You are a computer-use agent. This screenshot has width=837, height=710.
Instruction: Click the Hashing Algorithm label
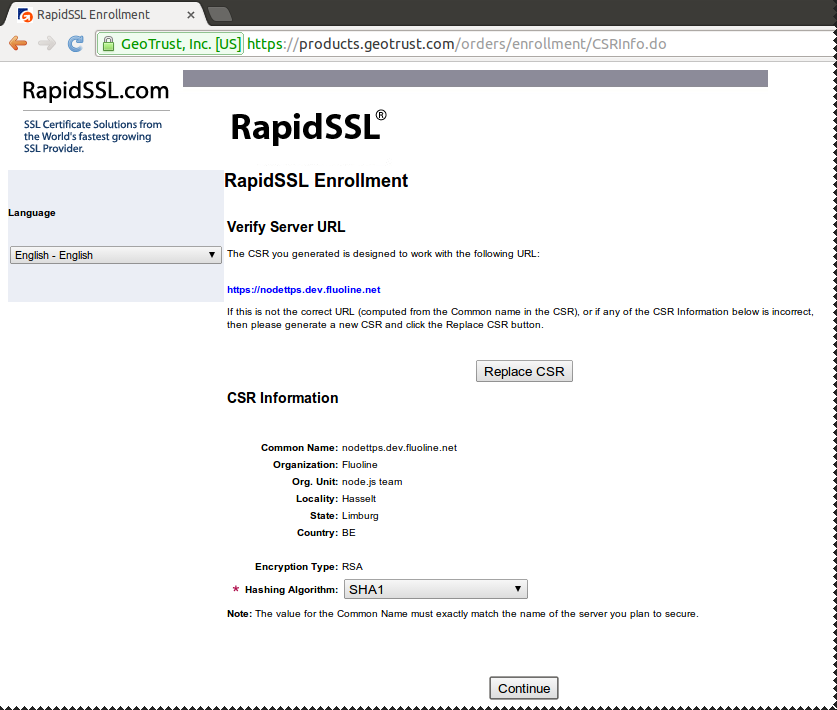(291, 590)
